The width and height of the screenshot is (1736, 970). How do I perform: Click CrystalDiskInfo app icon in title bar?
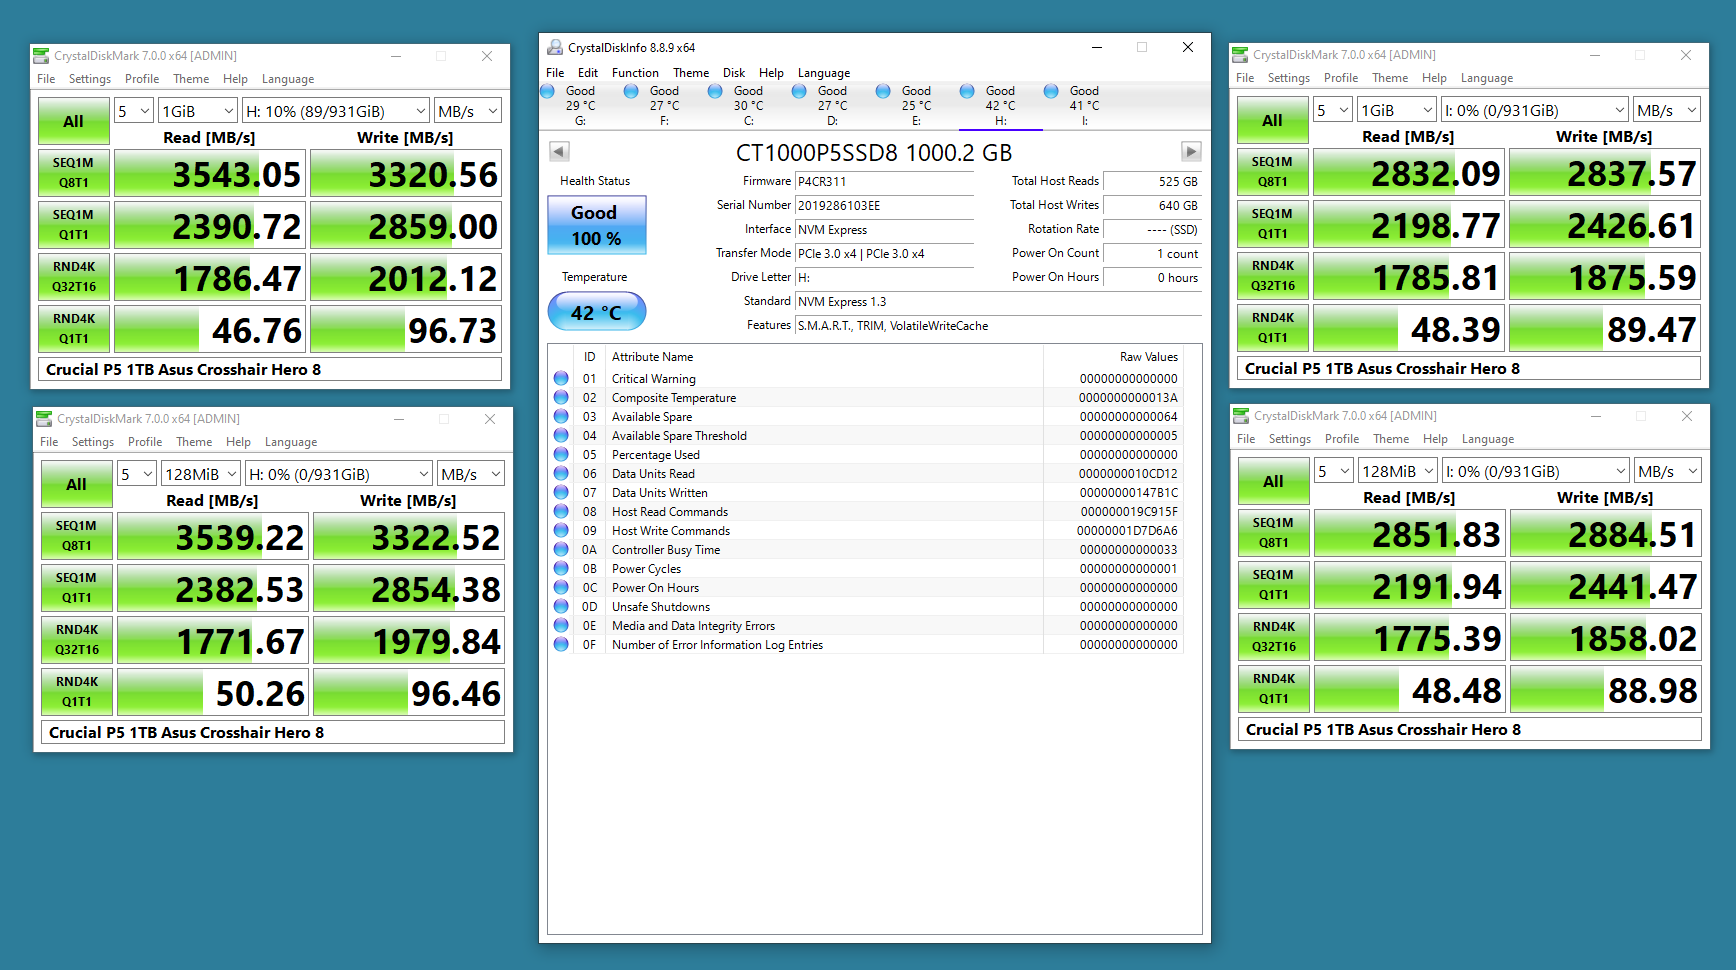[x=555, y=47]
